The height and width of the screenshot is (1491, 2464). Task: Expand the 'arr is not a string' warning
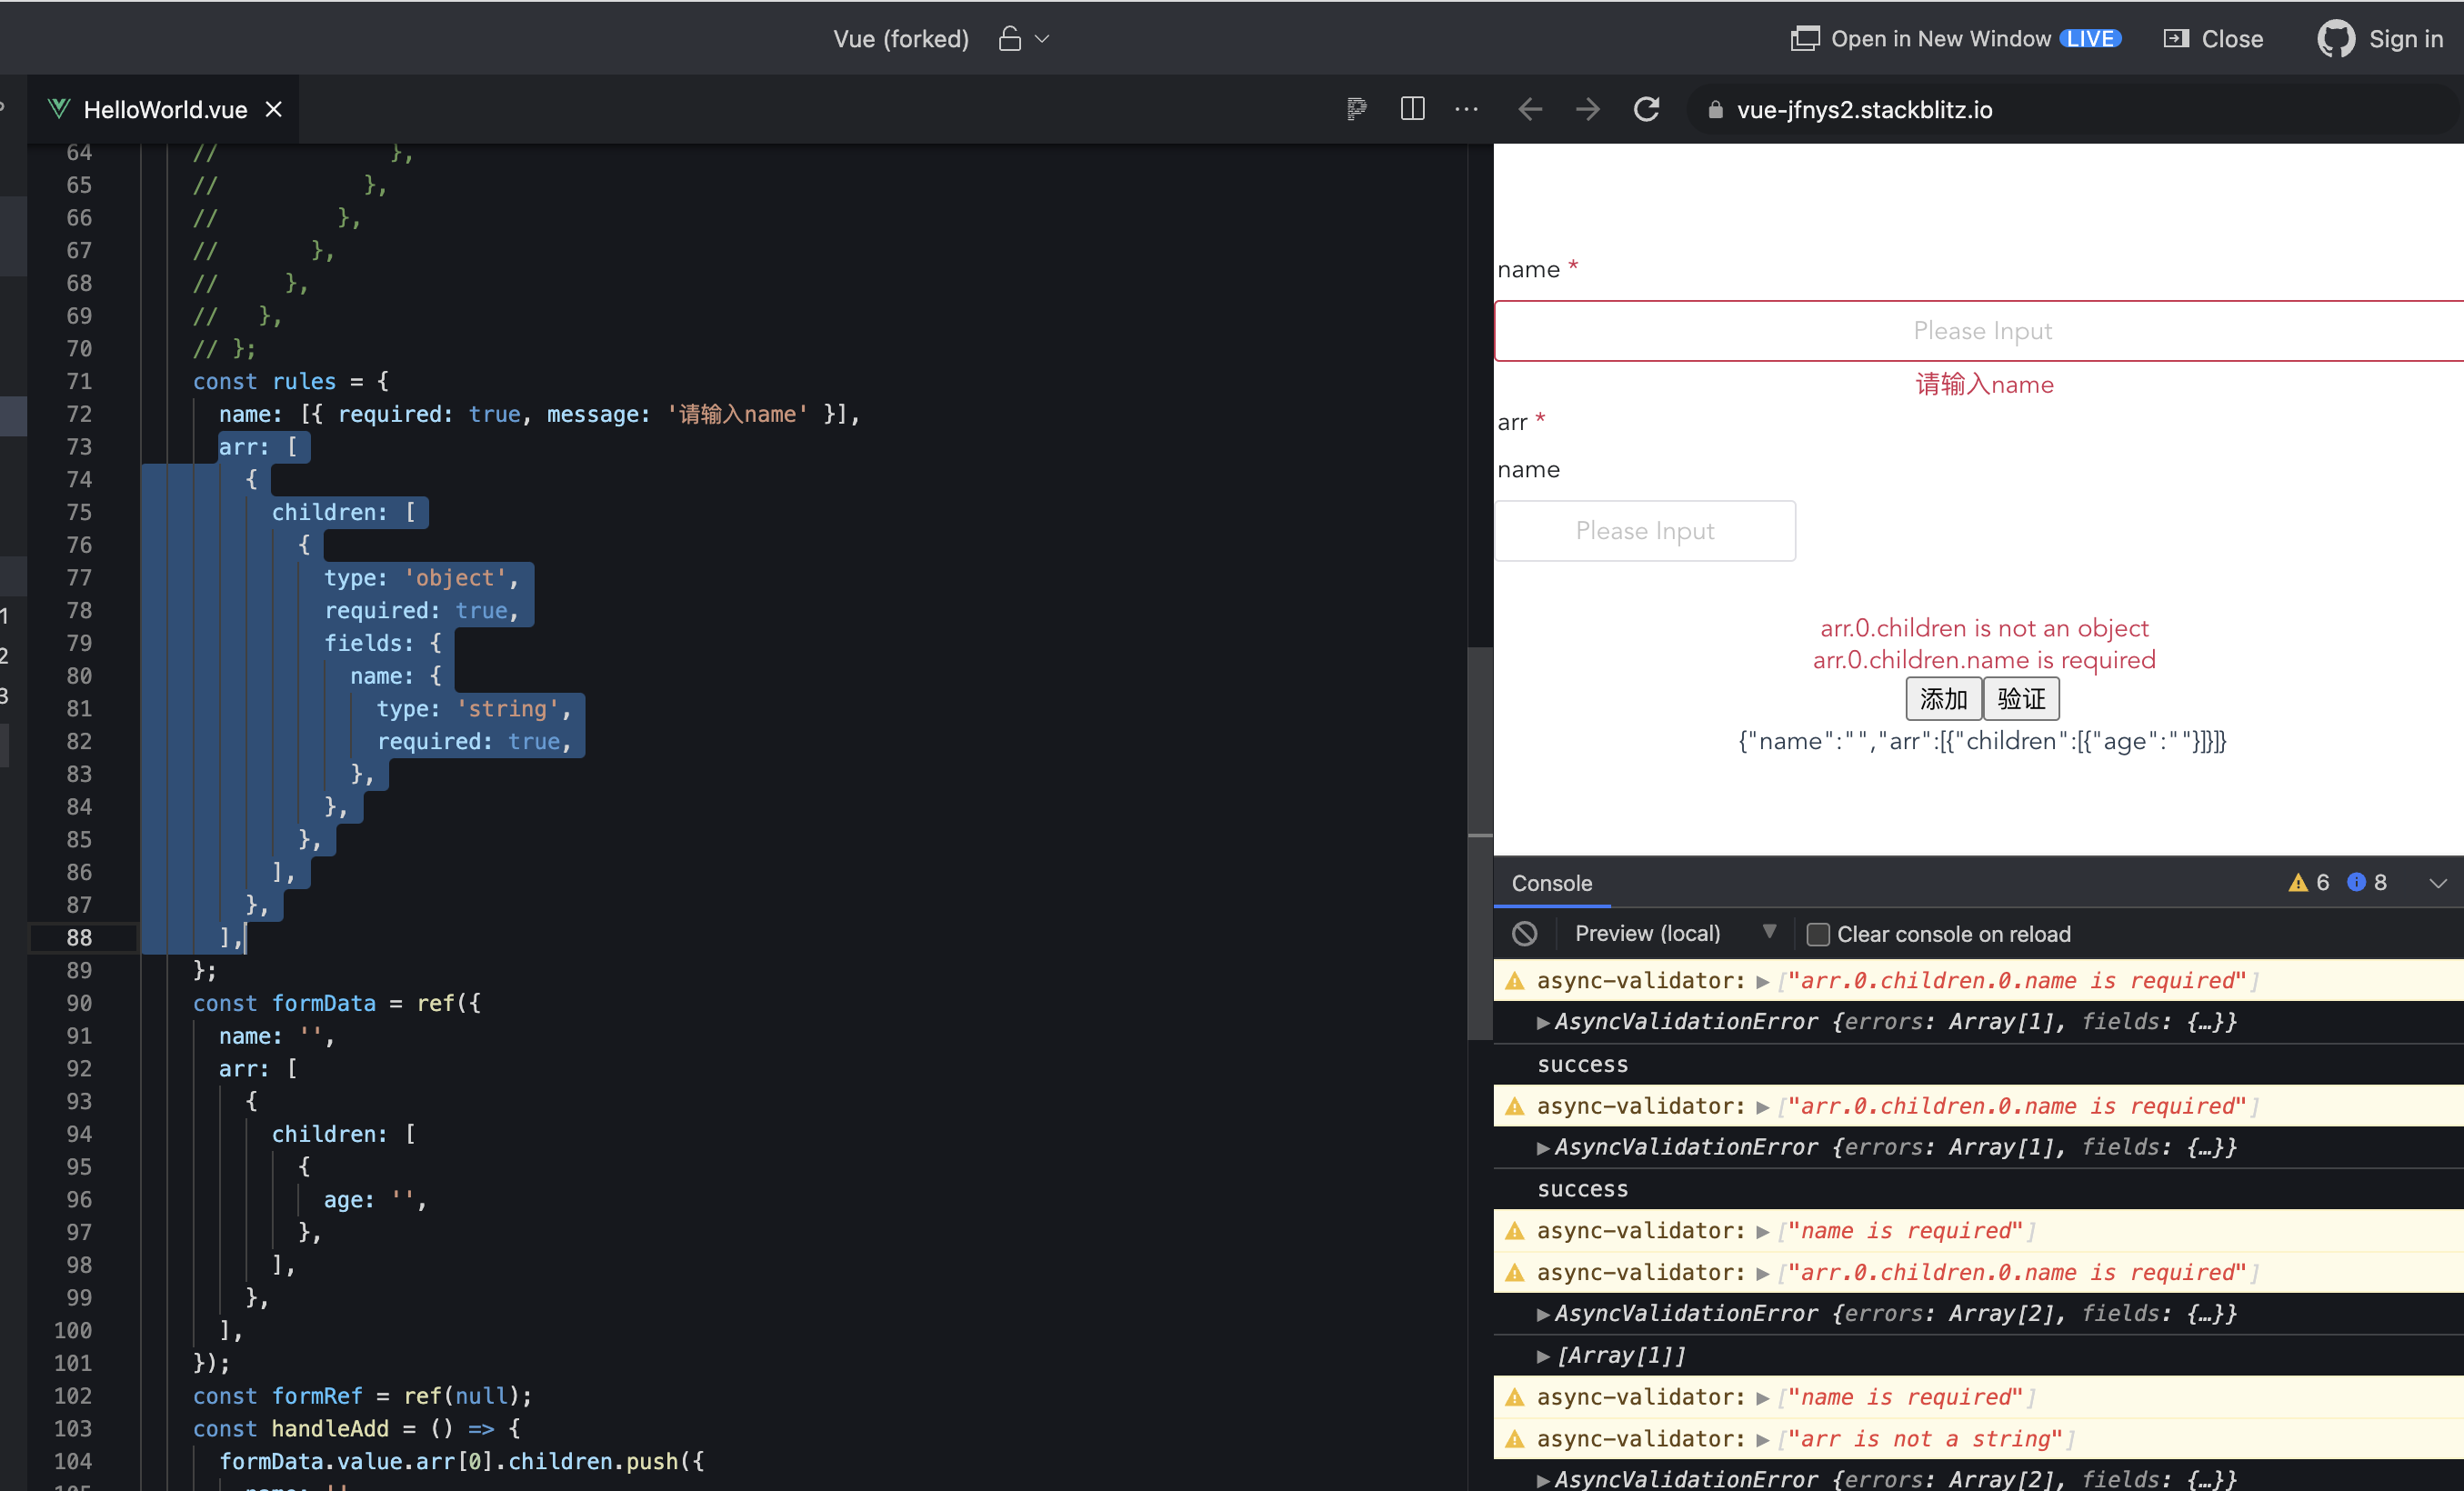[x=1763, y=1440]
